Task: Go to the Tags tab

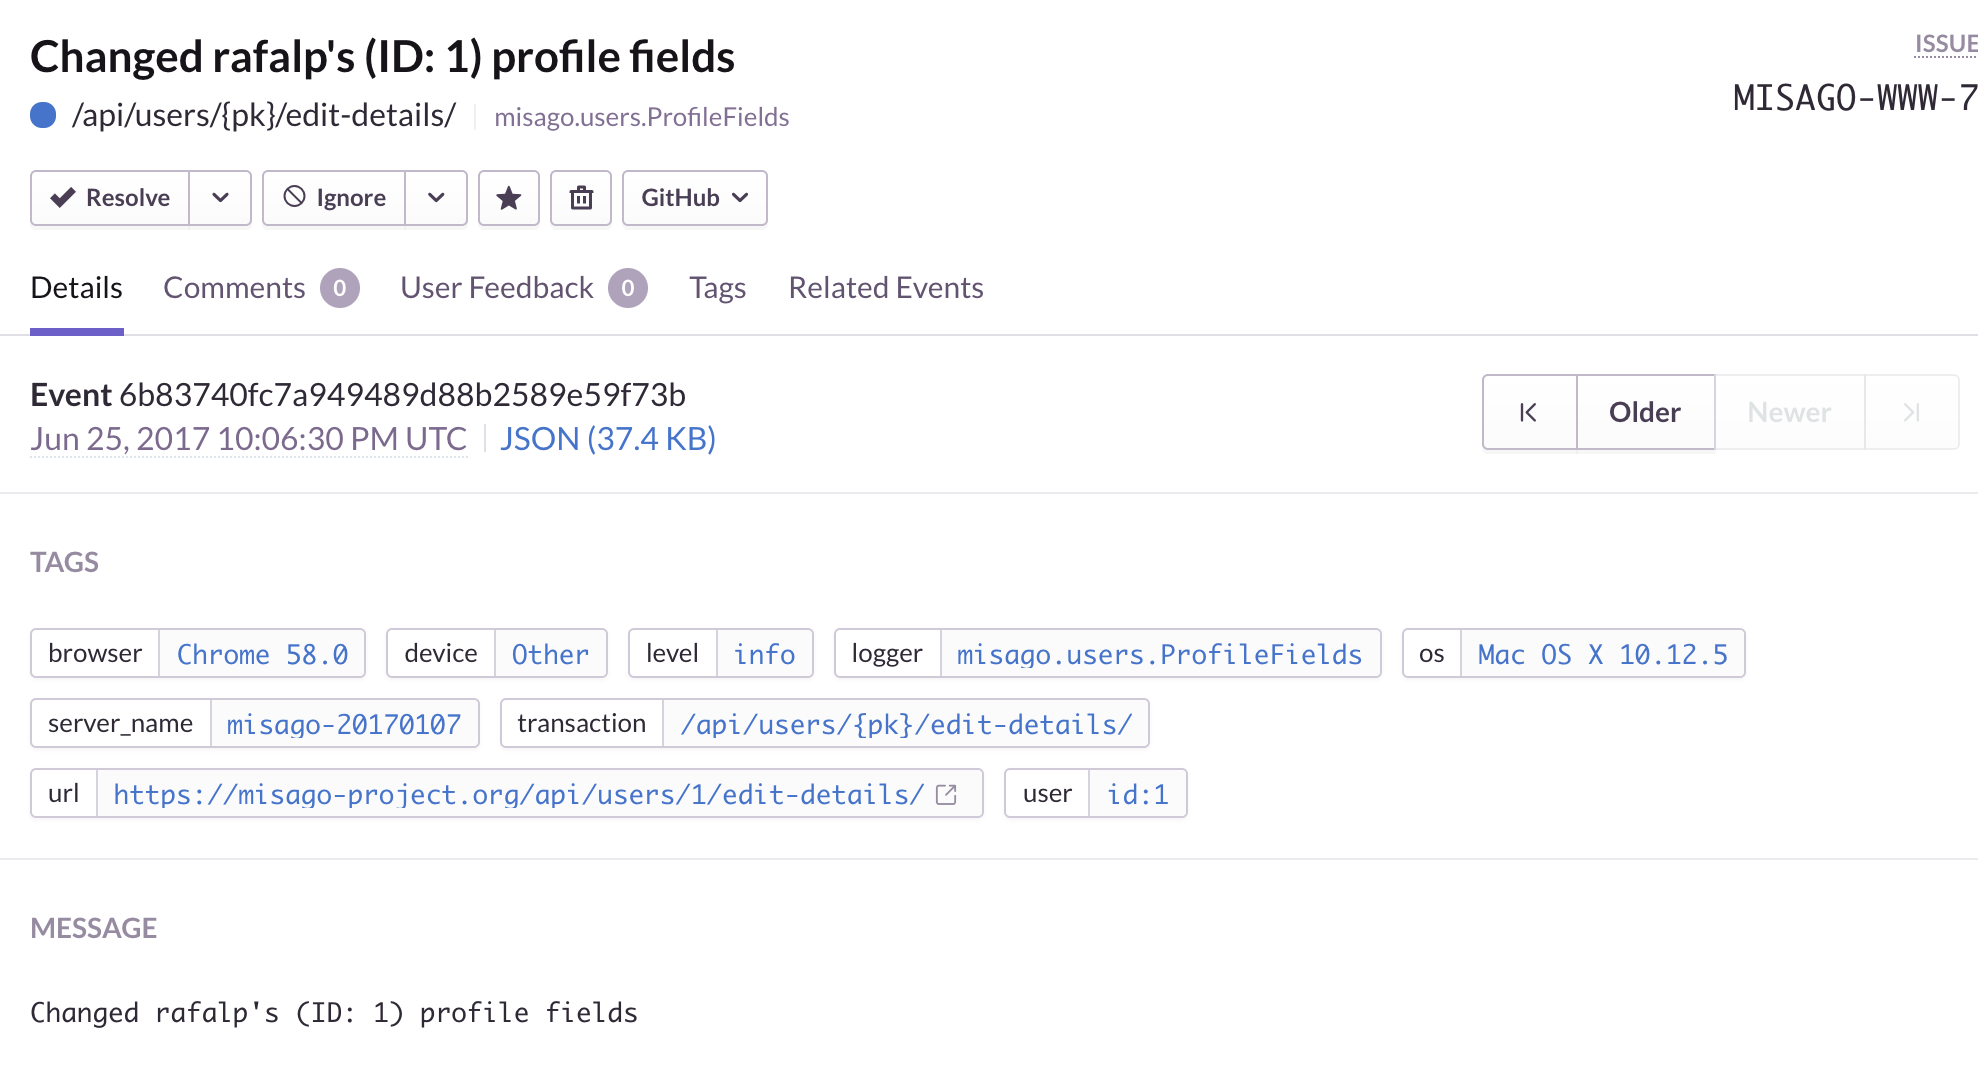Action: pos(717,288)
